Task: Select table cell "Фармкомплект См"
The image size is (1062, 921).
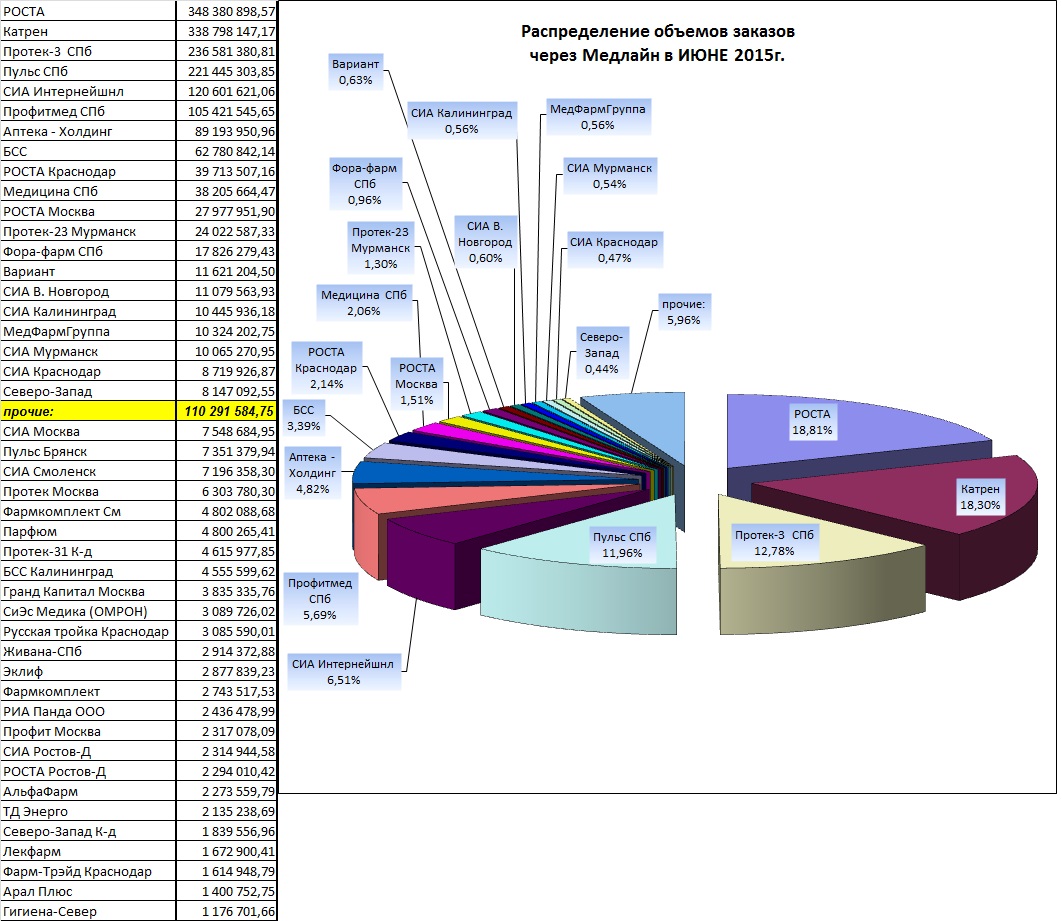Action: [x=88, y=511]
